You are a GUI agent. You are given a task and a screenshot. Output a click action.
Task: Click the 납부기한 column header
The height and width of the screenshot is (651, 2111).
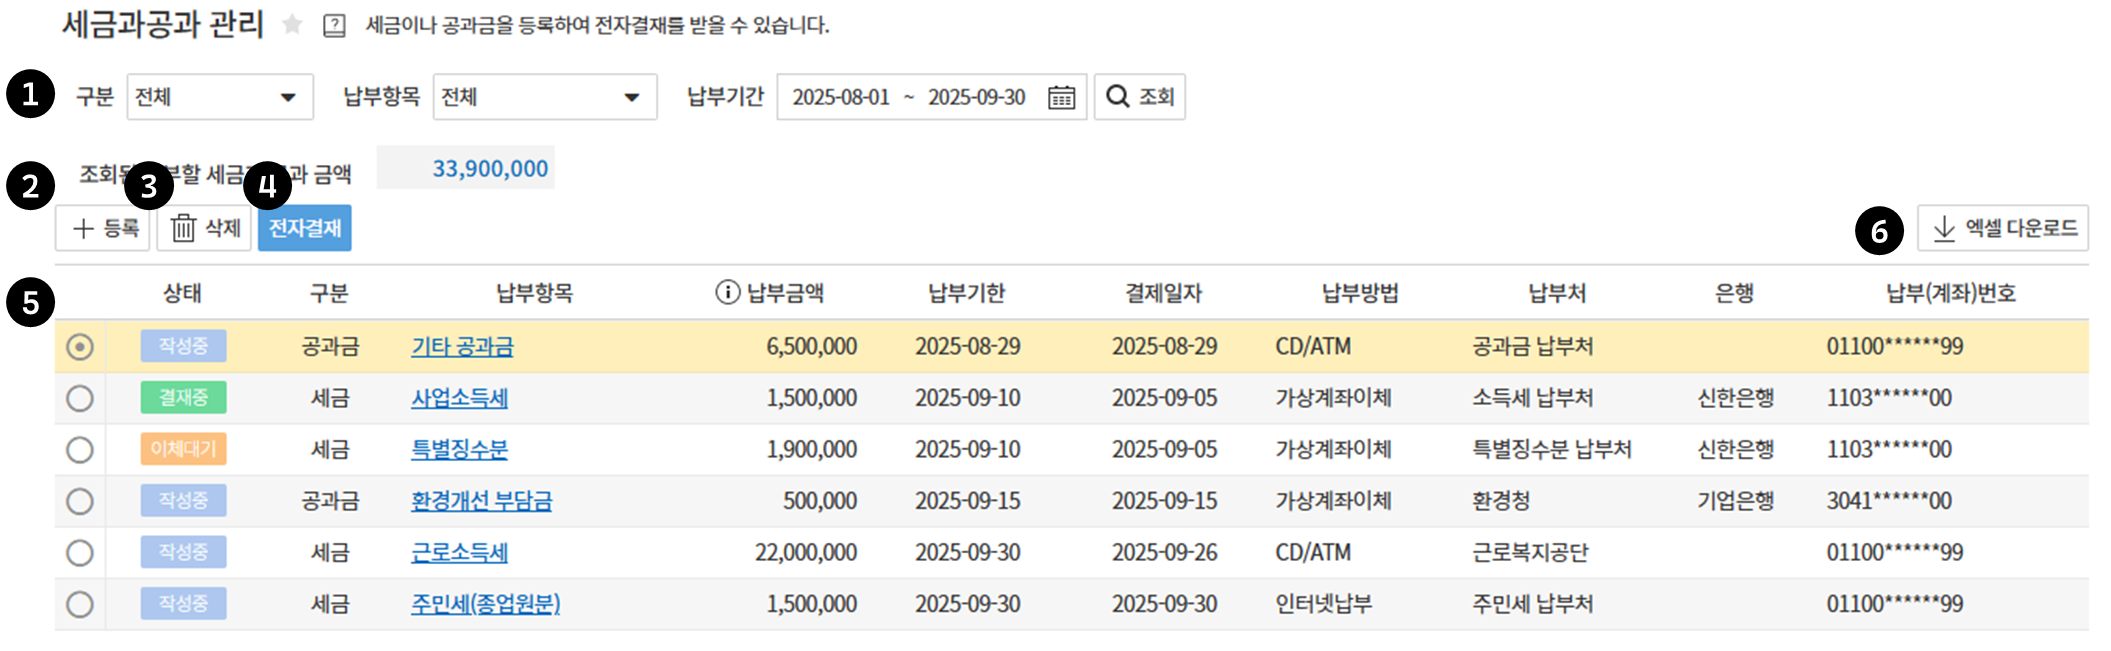pos(966,293)
